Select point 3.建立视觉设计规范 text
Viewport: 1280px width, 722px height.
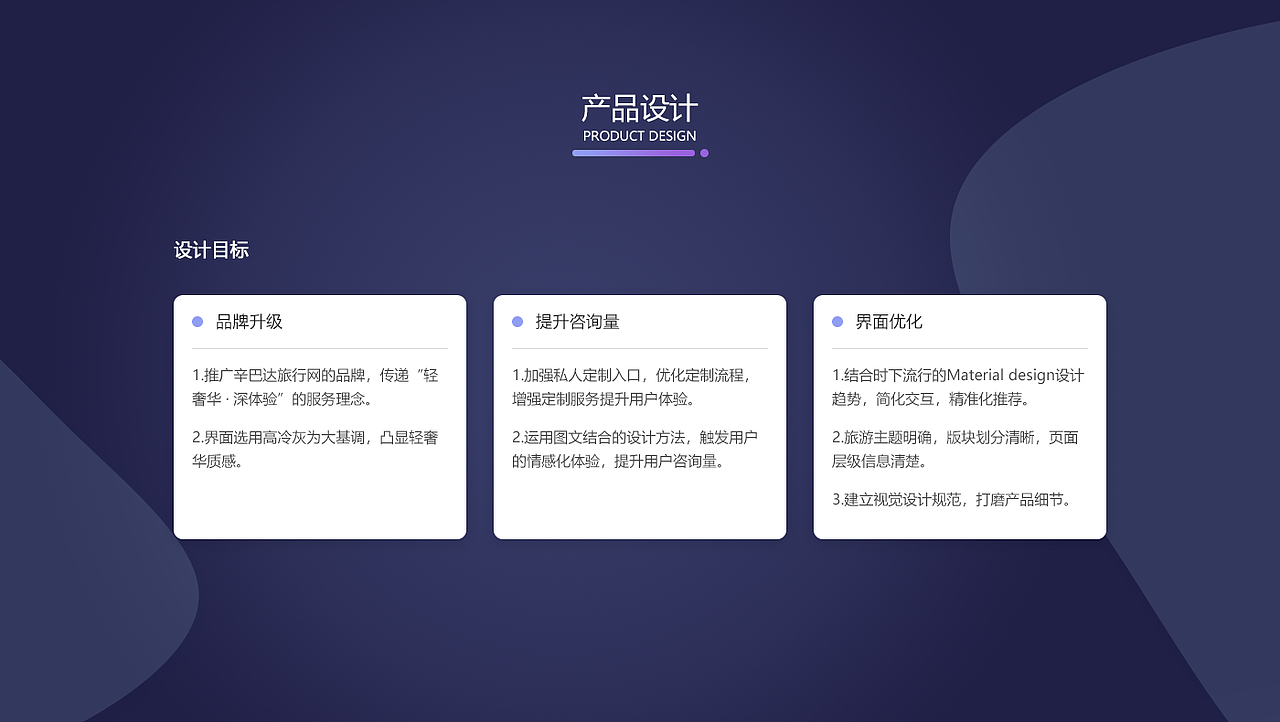point(953,499)
